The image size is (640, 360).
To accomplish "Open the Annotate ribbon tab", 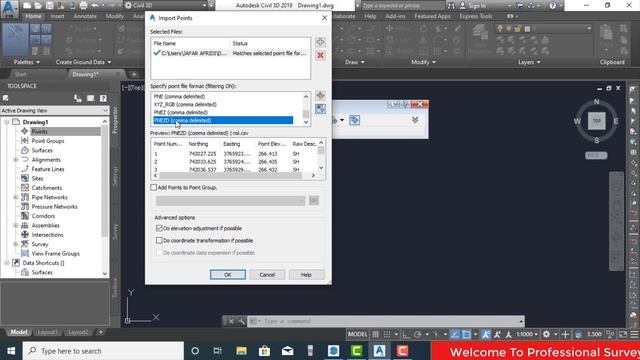I will 85,16.
